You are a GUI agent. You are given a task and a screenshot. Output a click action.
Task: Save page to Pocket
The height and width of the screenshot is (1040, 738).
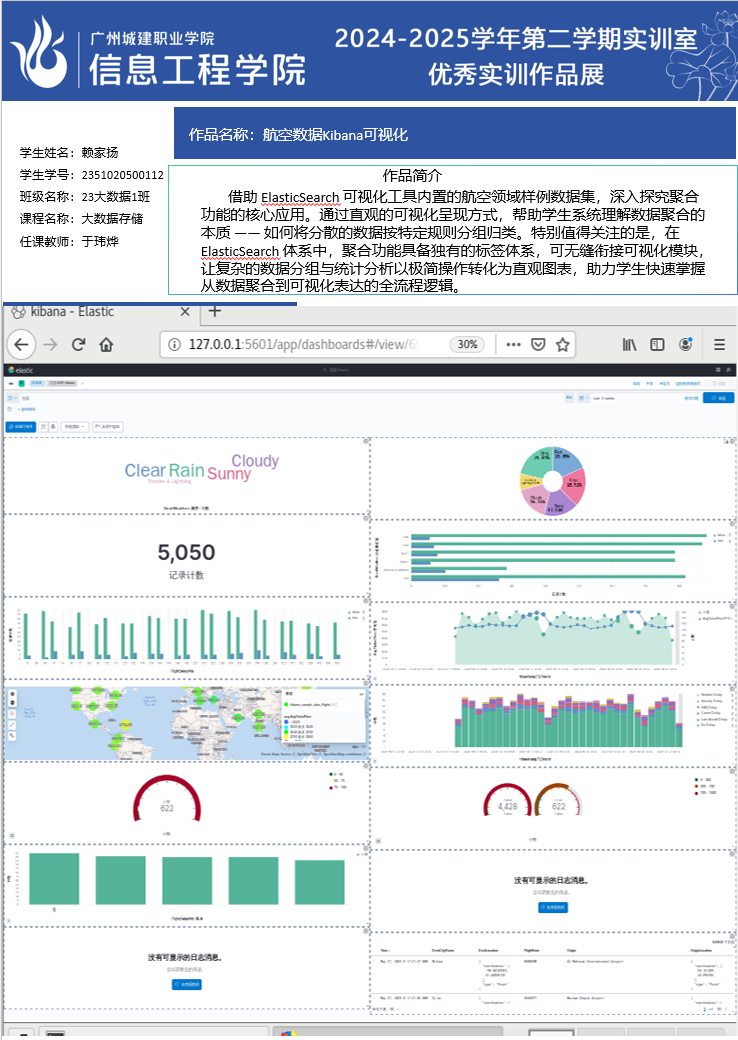coord(538,344)
